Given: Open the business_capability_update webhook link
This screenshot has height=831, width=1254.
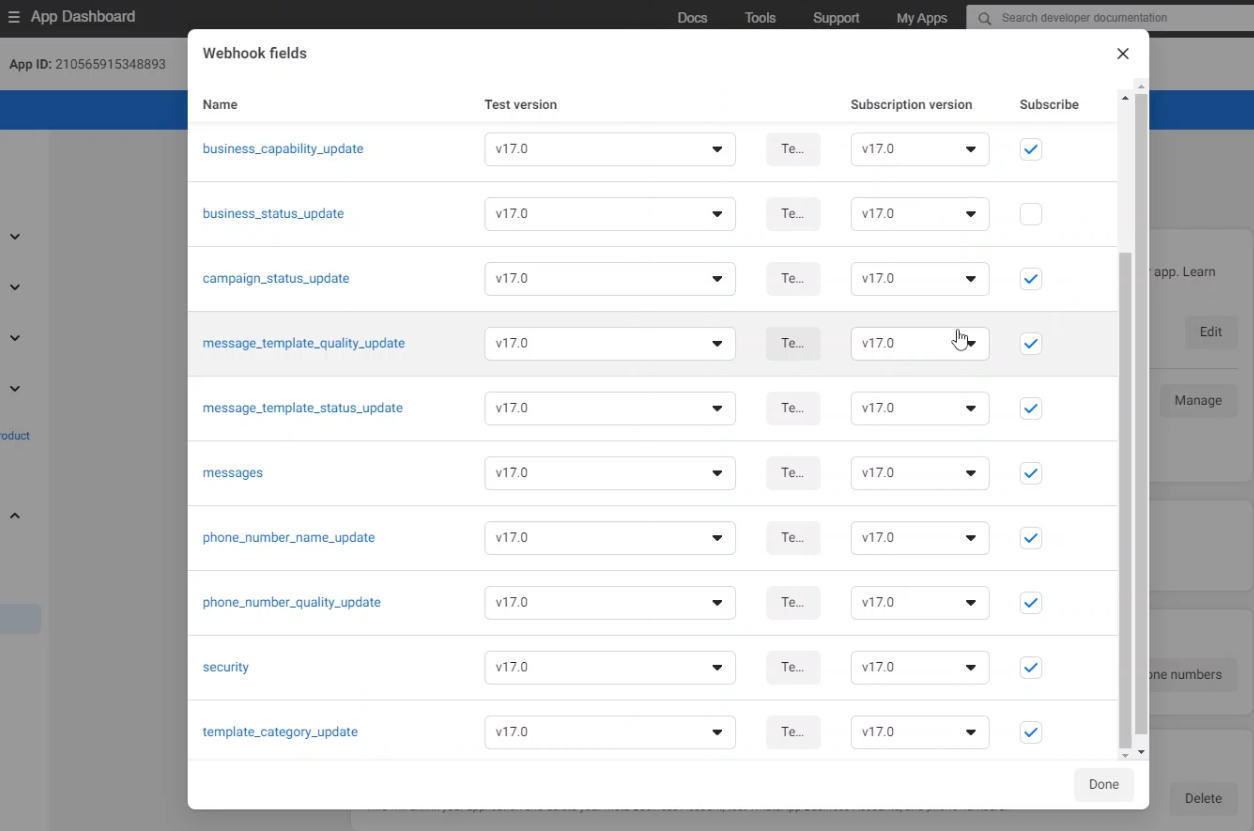Looking at the screenshot, I should [x=283, y=148].
